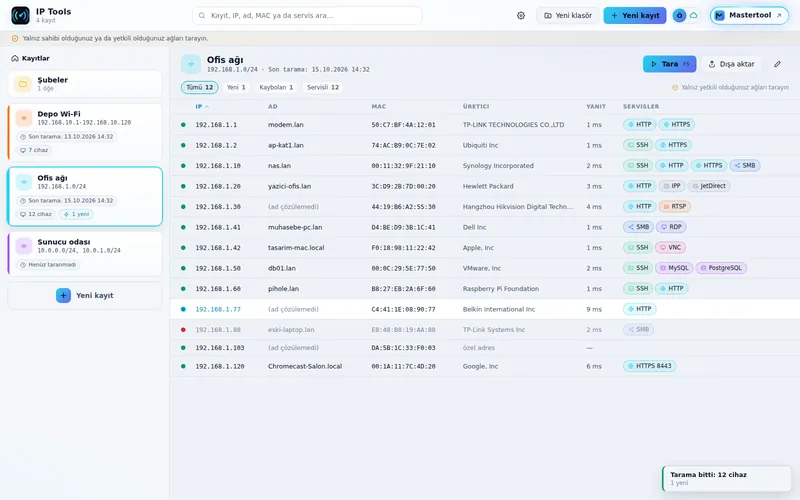Screen dimensions: 800x500
Task: Click the VNC badge on tasarim-mac.local row
Action: [670, 247]
